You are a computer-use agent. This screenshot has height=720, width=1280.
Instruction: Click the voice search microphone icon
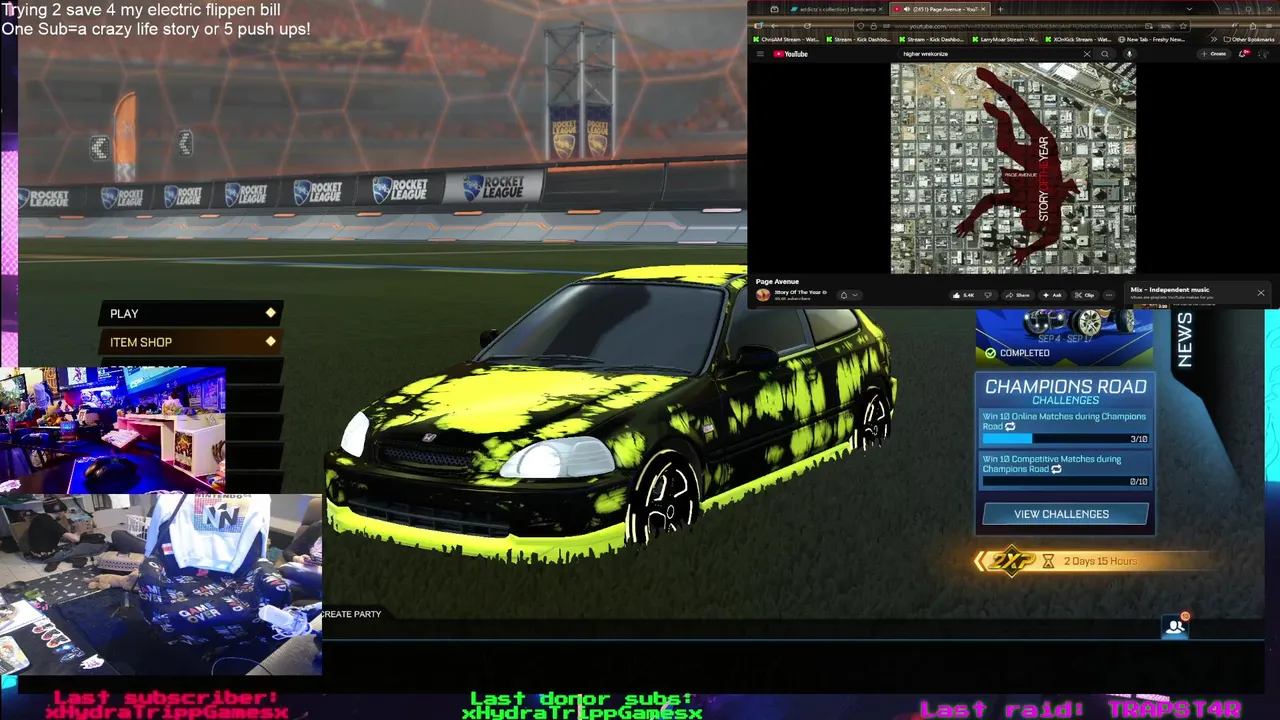[1129, 54]
